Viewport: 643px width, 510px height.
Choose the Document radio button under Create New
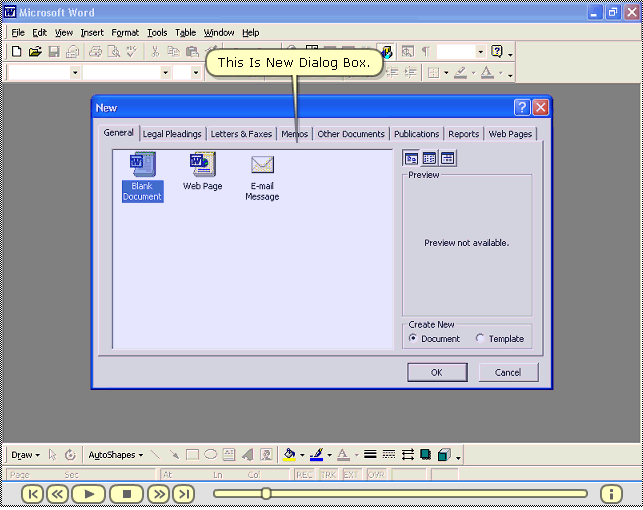coord(413,338)
